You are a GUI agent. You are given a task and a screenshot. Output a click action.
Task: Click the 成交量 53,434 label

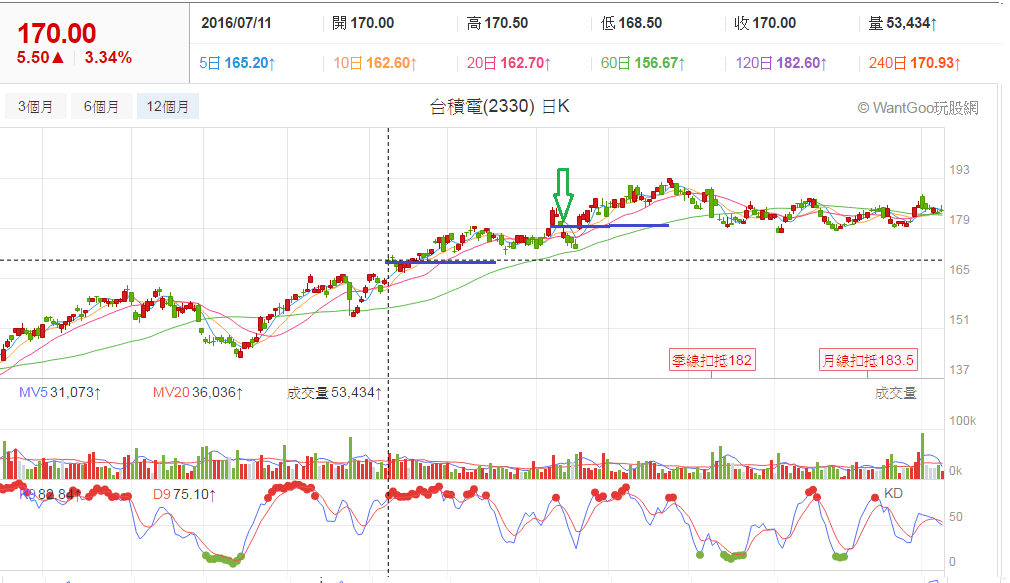(334, 392)
